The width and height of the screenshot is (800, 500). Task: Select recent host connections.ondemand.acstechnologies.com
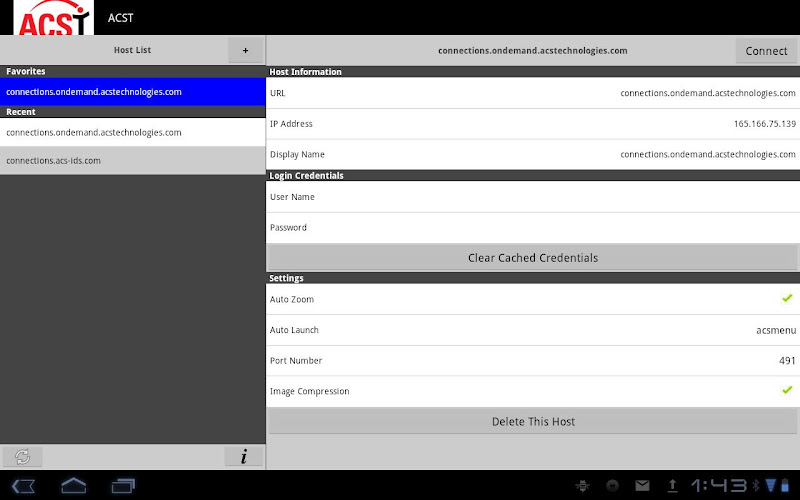click(x=133, y=133)
